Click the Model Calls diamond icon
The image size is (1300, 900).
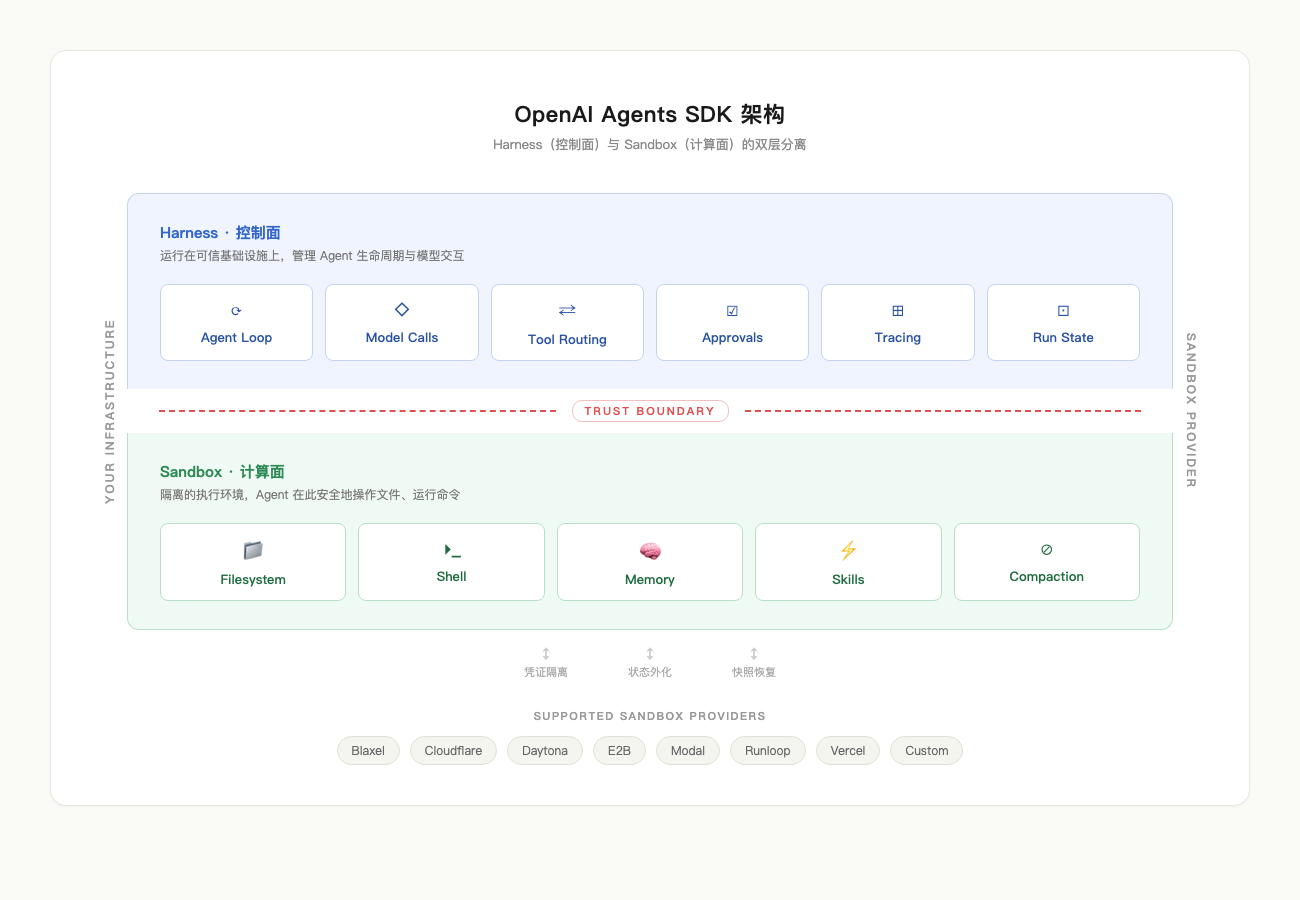[x=402, y=309]
